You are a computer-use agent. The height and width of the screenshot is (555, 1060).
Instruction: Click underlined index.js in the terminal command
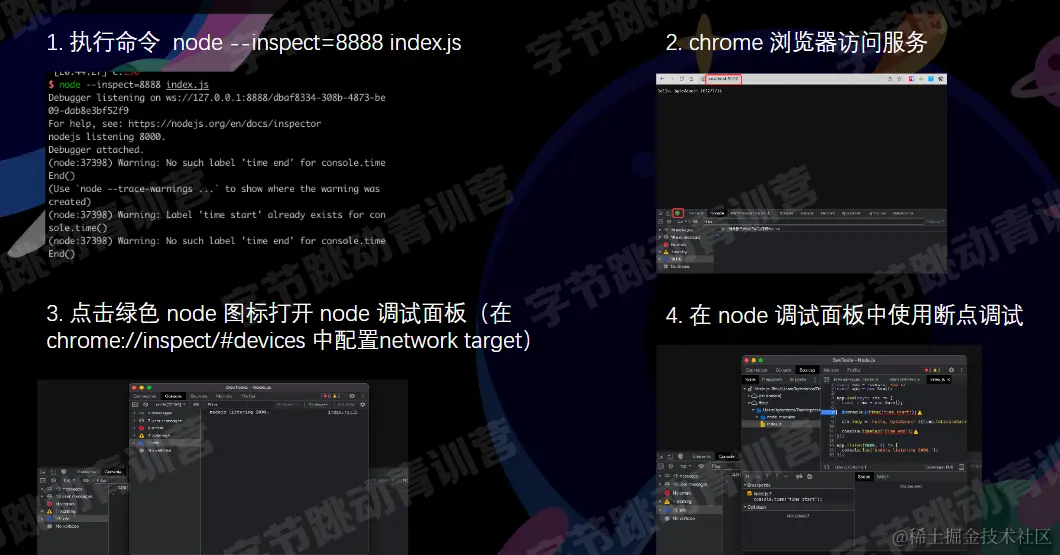pos(187,85)
